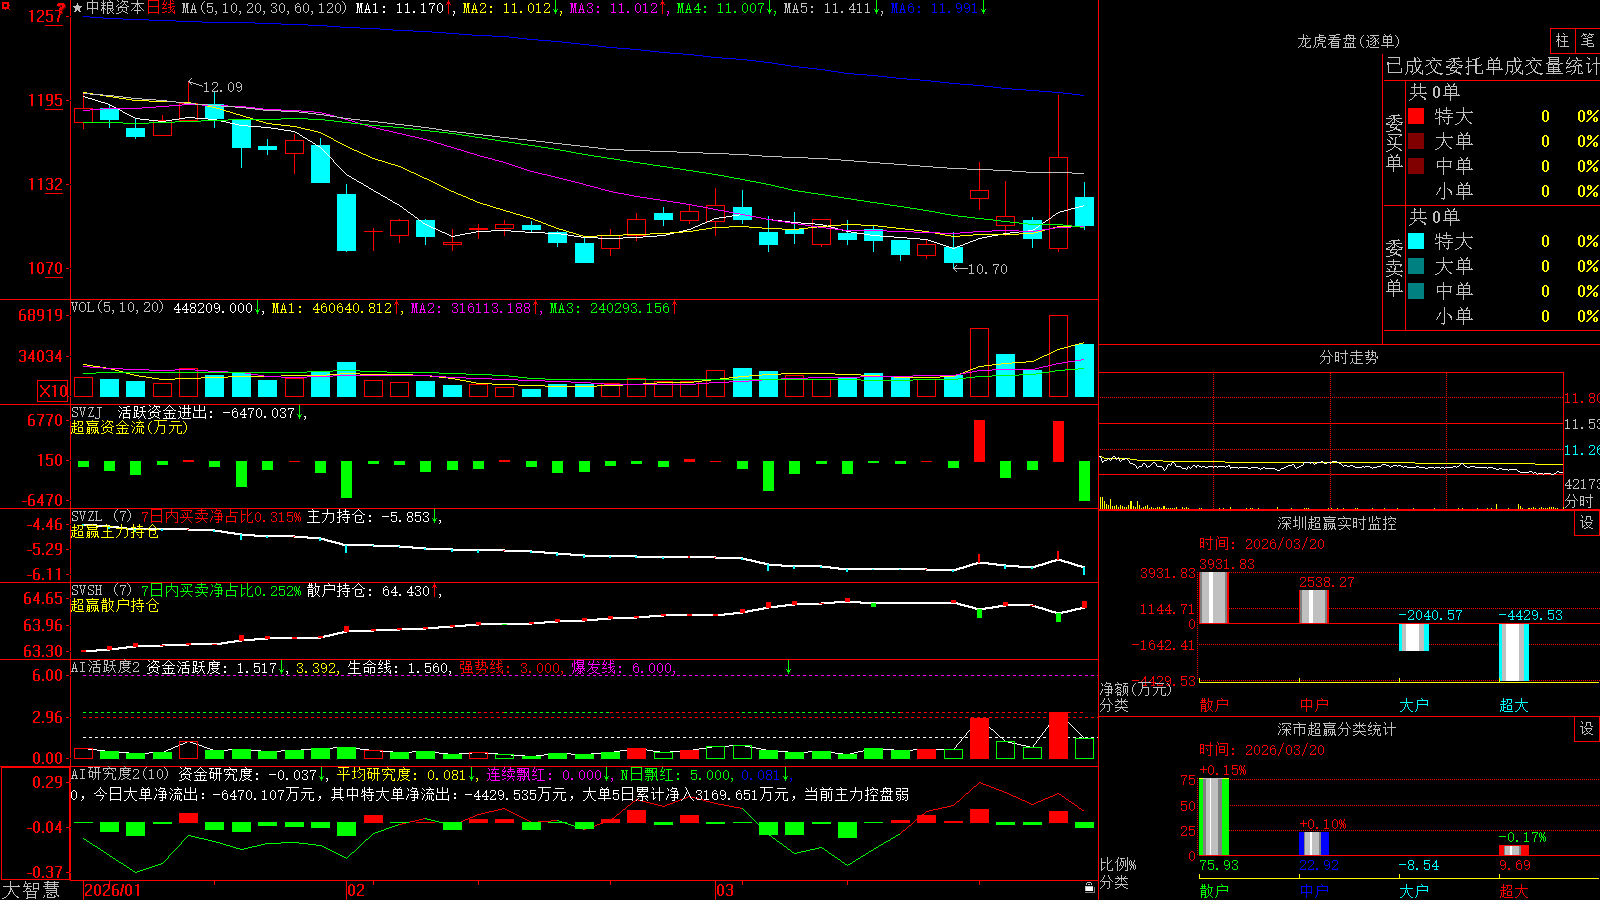Switch 龙虎看盘 to 柱 view
The image size is (1600, 900).
1562,40
